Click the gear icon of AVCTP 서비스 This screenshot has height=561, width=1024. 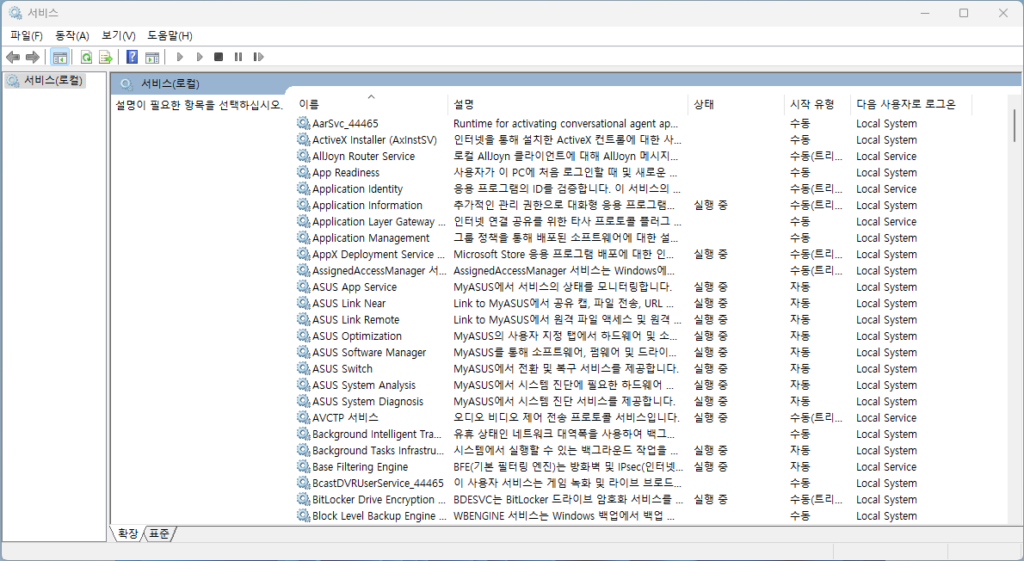click(x=303, y=417)
